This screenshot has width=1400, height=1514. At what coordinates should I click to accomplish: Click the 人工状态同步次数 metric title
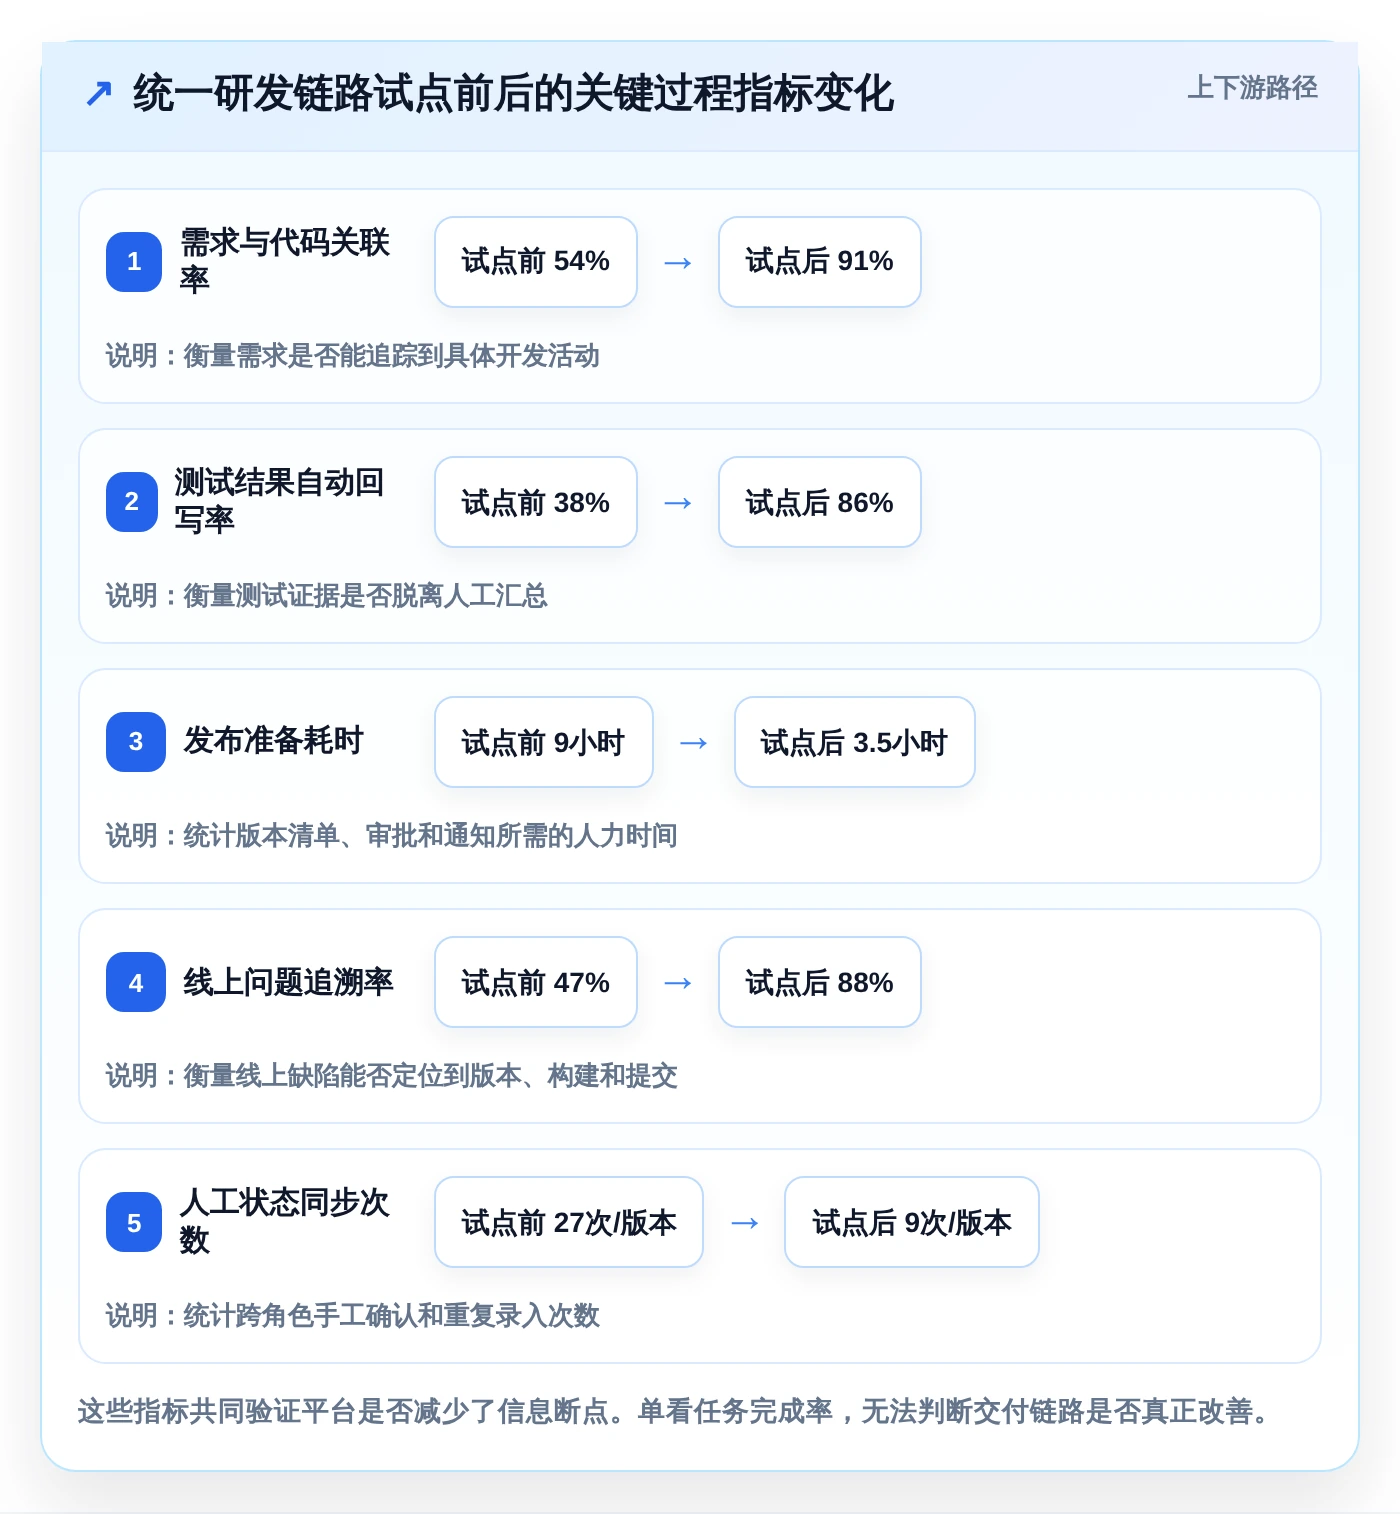[285, 1221]
